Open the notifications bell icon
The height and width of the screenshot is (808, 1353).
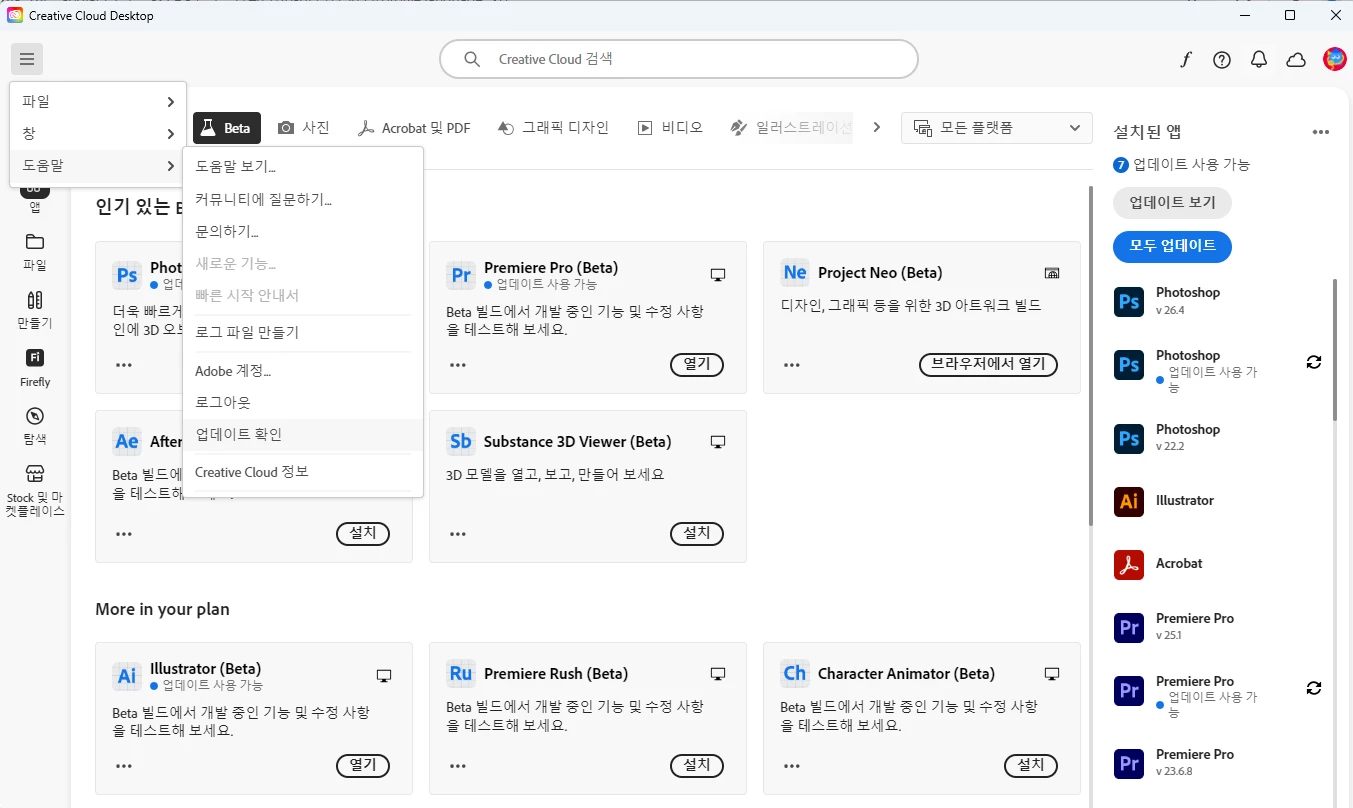point(1259,59)
